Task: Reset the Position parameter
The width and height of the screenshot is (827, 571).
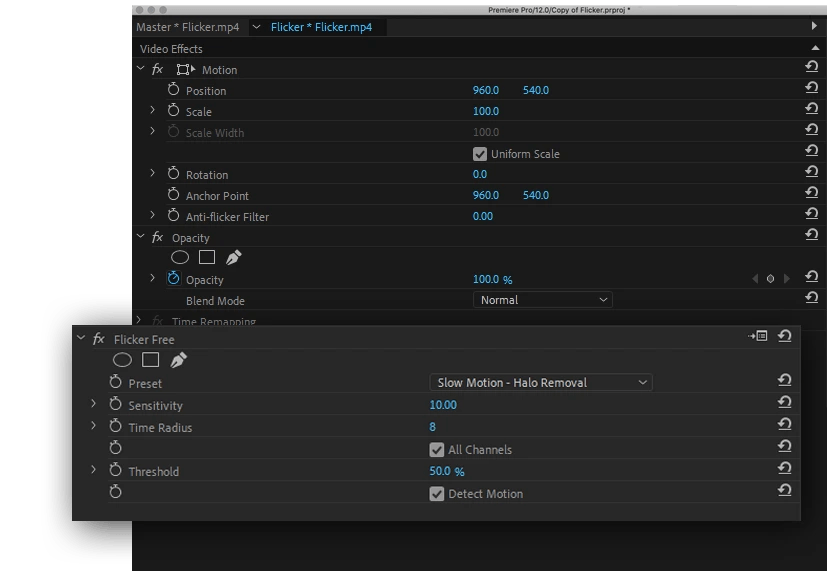Action: point(812,88)
